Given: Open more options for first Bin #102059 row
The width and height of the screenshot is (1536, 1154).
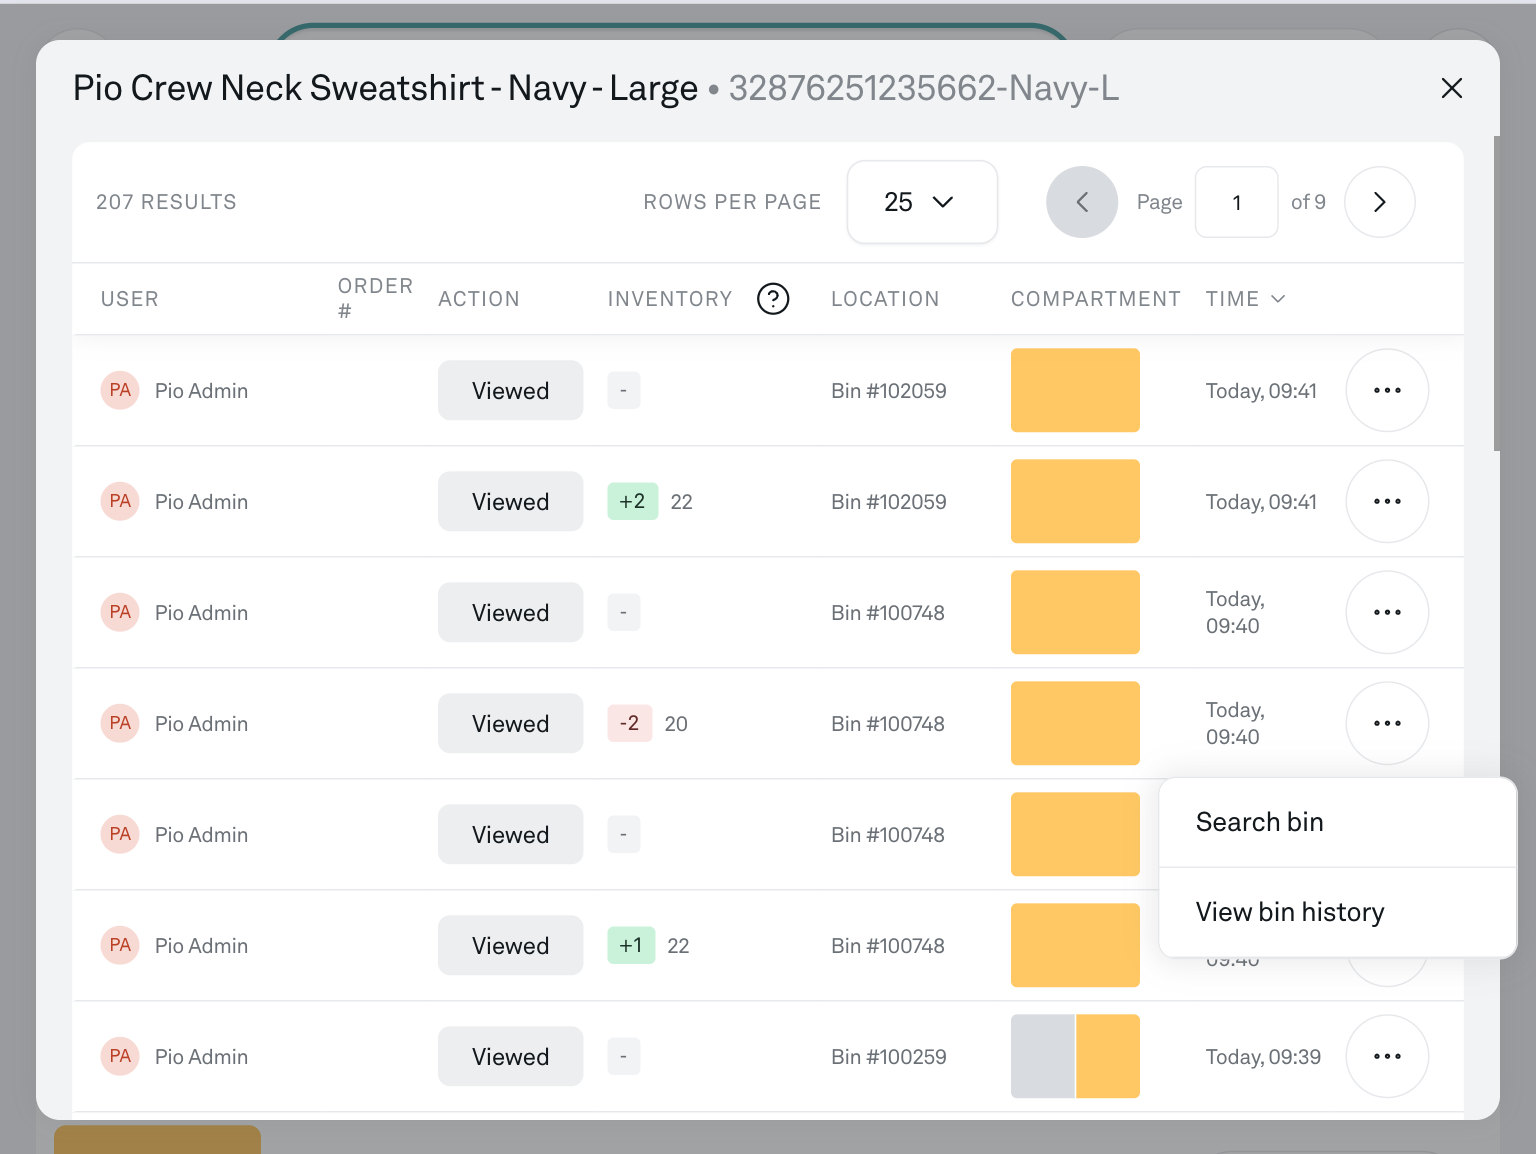Looking at the screenshot, I should pyautogui.click(x=1386, y=390).
